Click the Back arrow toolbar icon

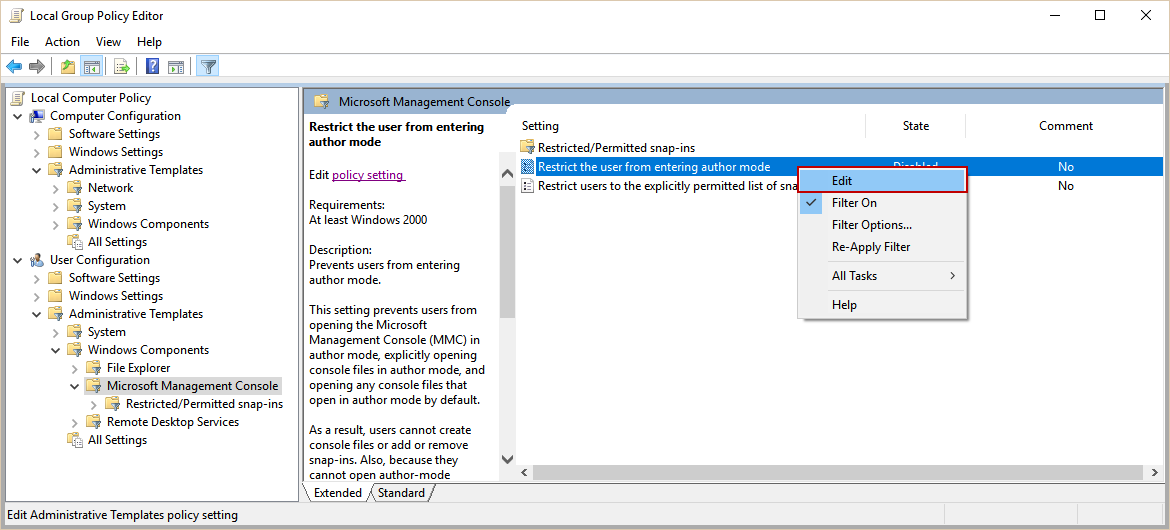(x=14, y=67)
